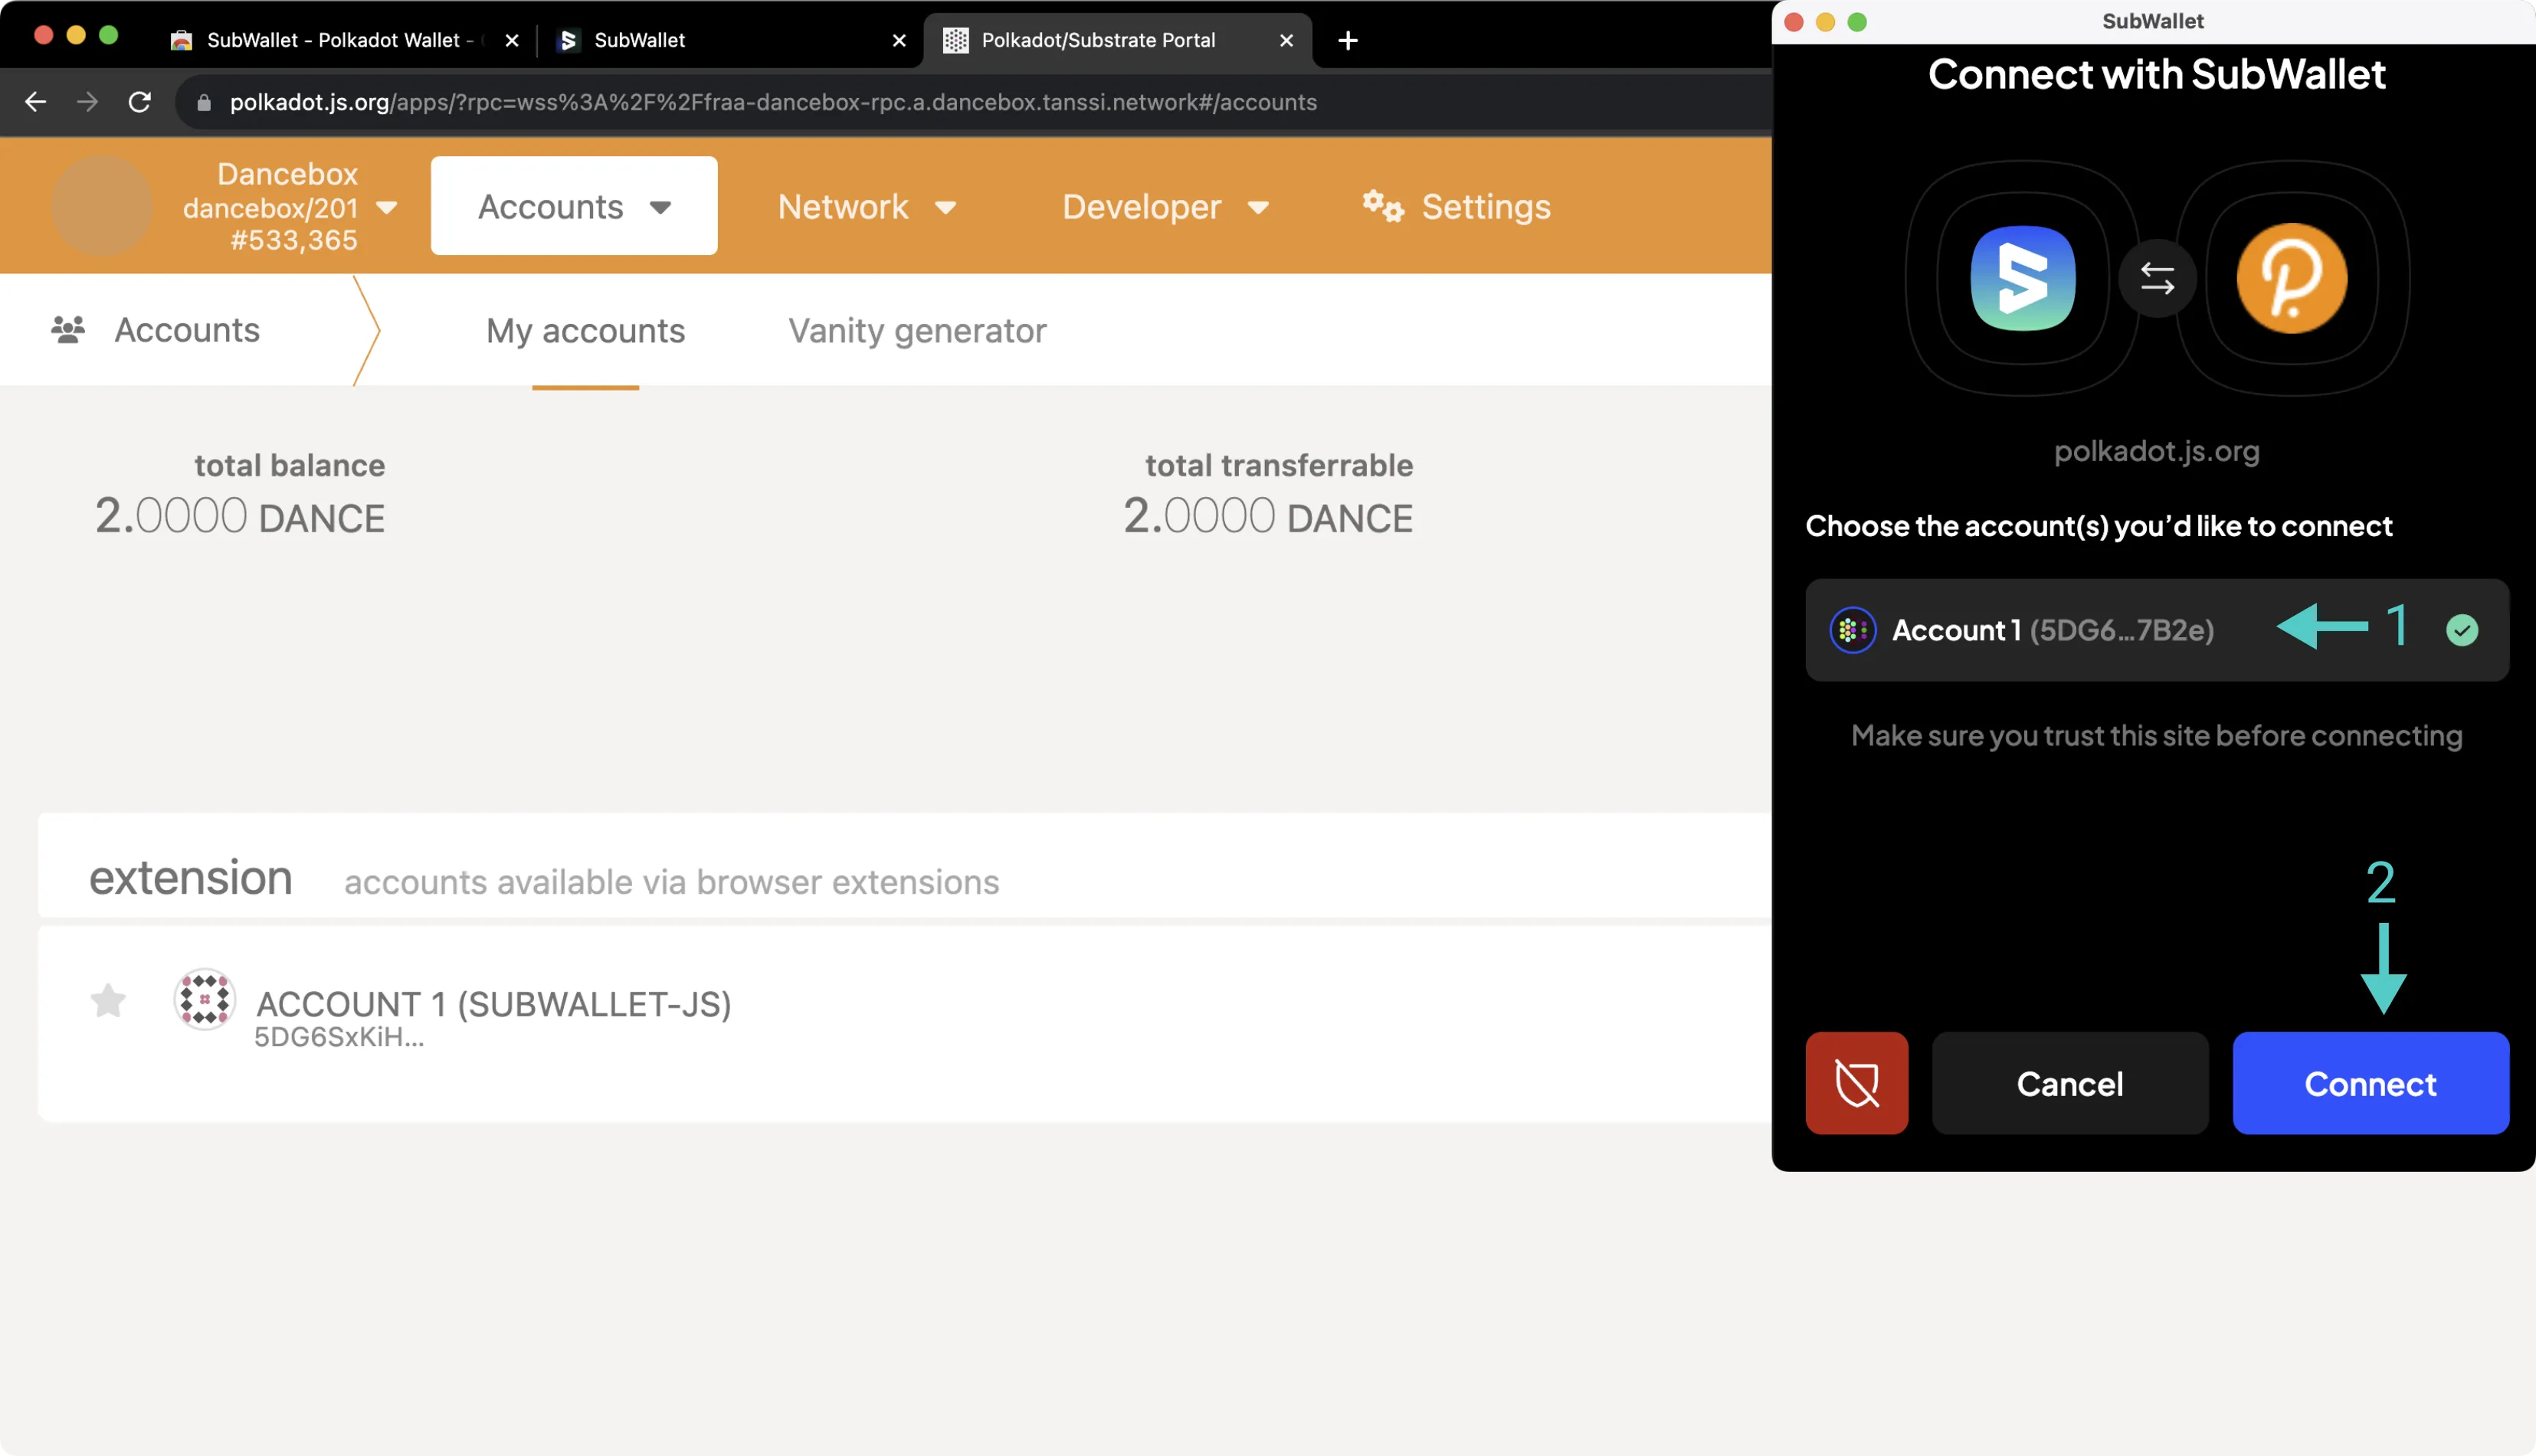The width and height of the screenshot is (2536, 1456).
Task: Click the extension section heading
Action: [x=190, y=877]
